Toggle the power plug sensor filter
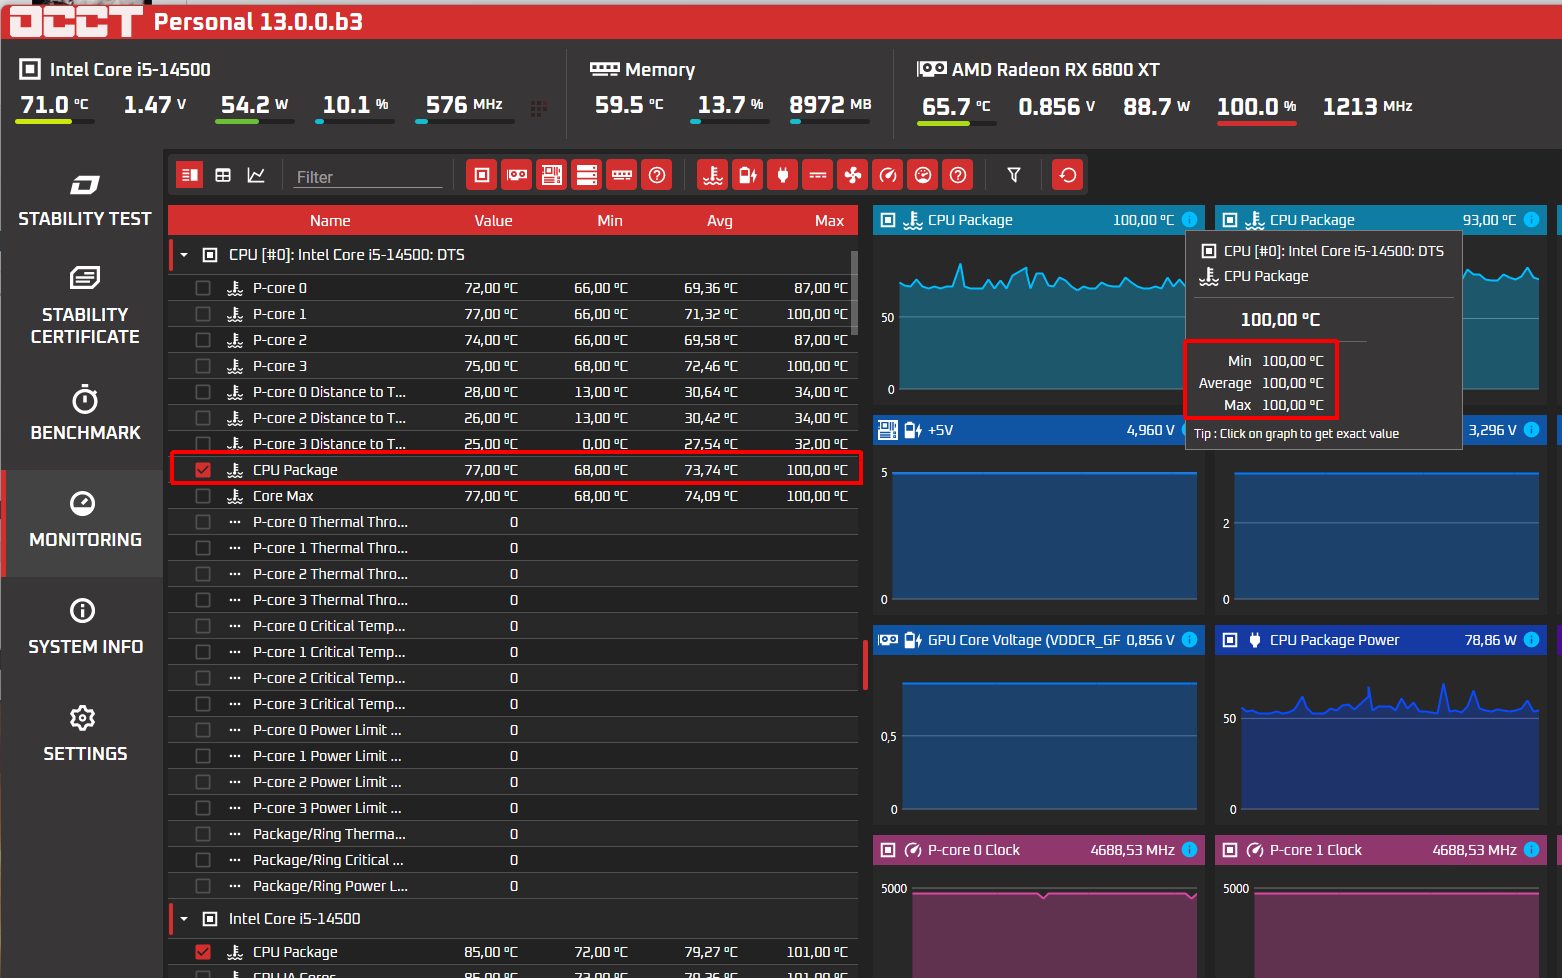This screenshot has width=1562, height=978. (783, 175)
